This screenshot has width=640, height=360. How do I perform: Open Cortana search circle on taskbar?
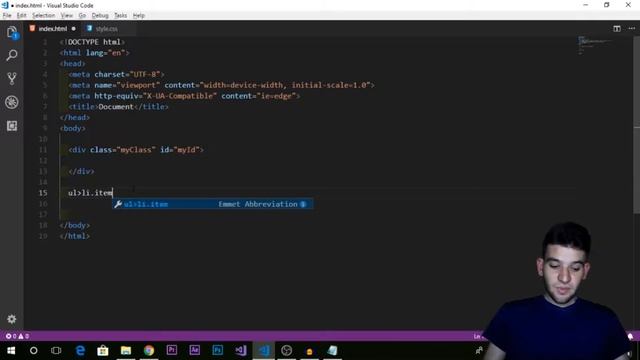coord(33,351)
